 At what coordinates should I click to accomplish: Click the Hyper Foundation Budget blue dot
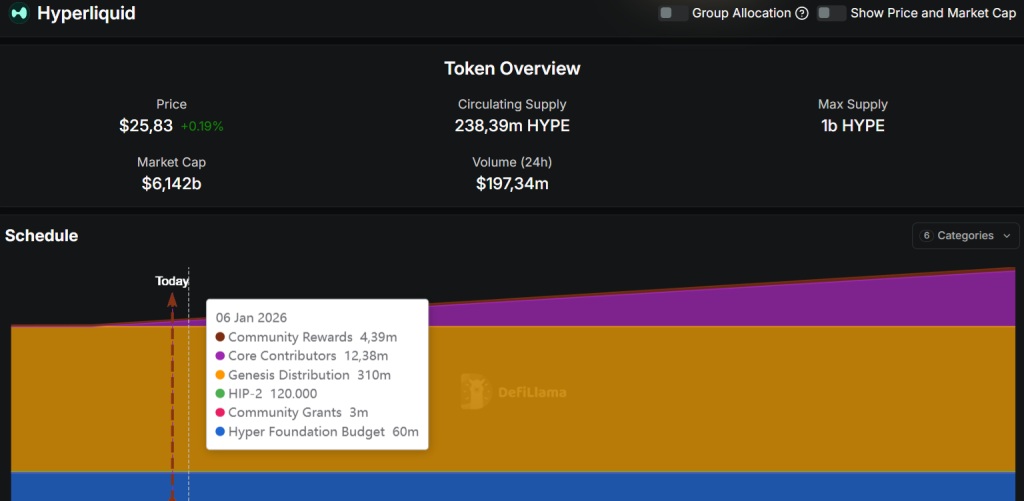(x=220, y=432)
